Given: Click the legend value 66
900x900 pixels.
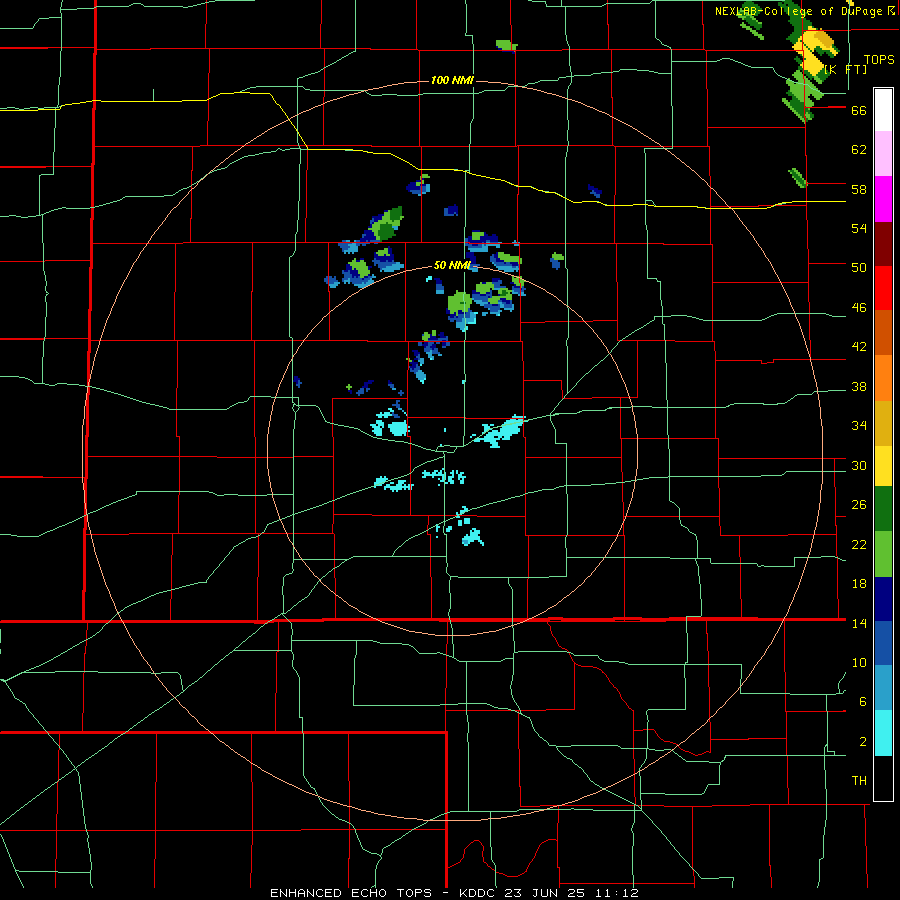Looking at the screenshot, I should click(859, 111).
